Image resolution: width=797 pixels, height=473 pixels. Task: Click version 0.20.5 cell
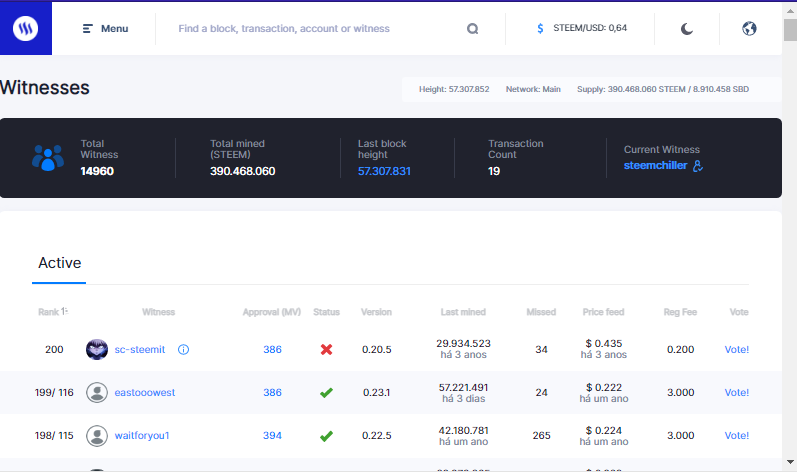377,350
